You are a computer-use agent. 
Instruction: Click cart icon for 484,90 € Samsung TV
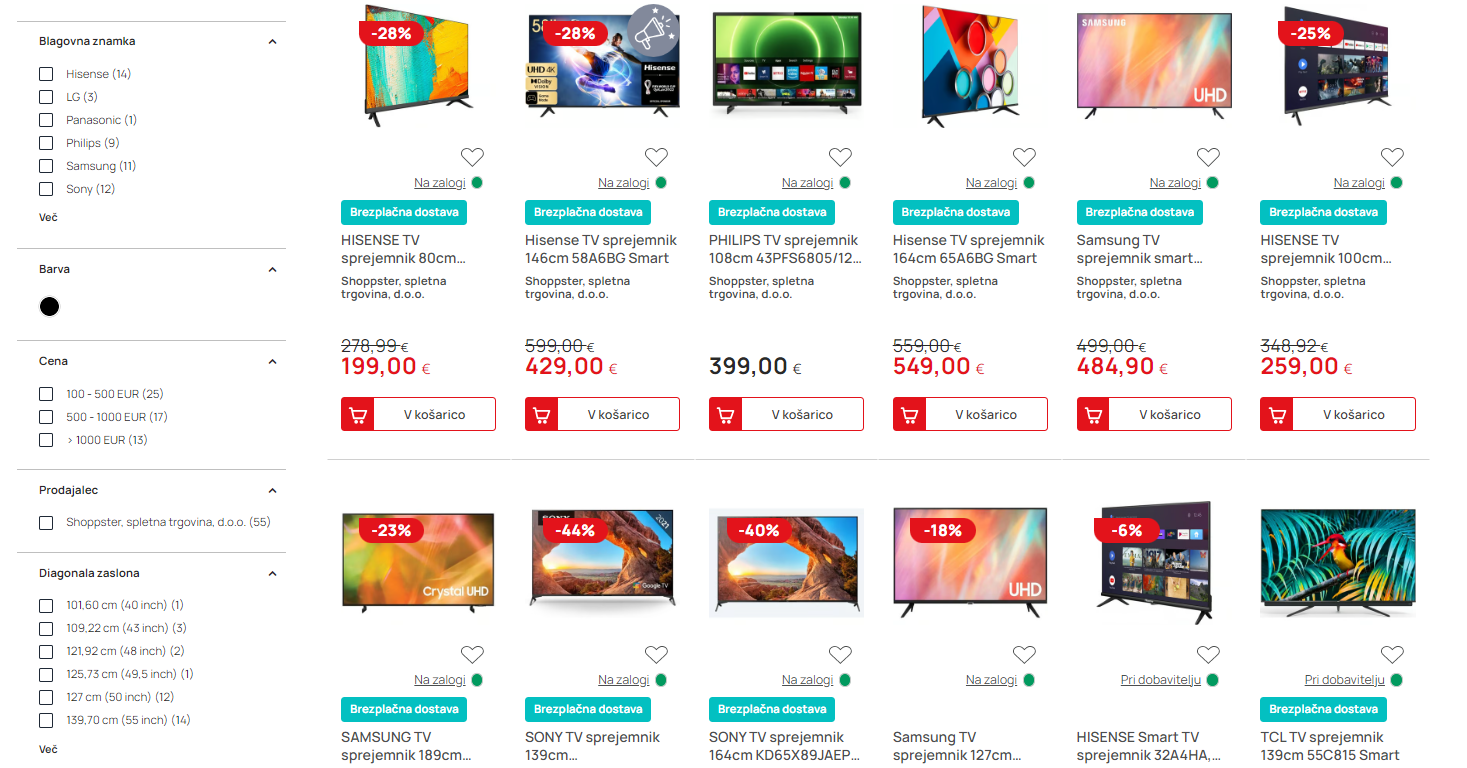(1093, 414)
